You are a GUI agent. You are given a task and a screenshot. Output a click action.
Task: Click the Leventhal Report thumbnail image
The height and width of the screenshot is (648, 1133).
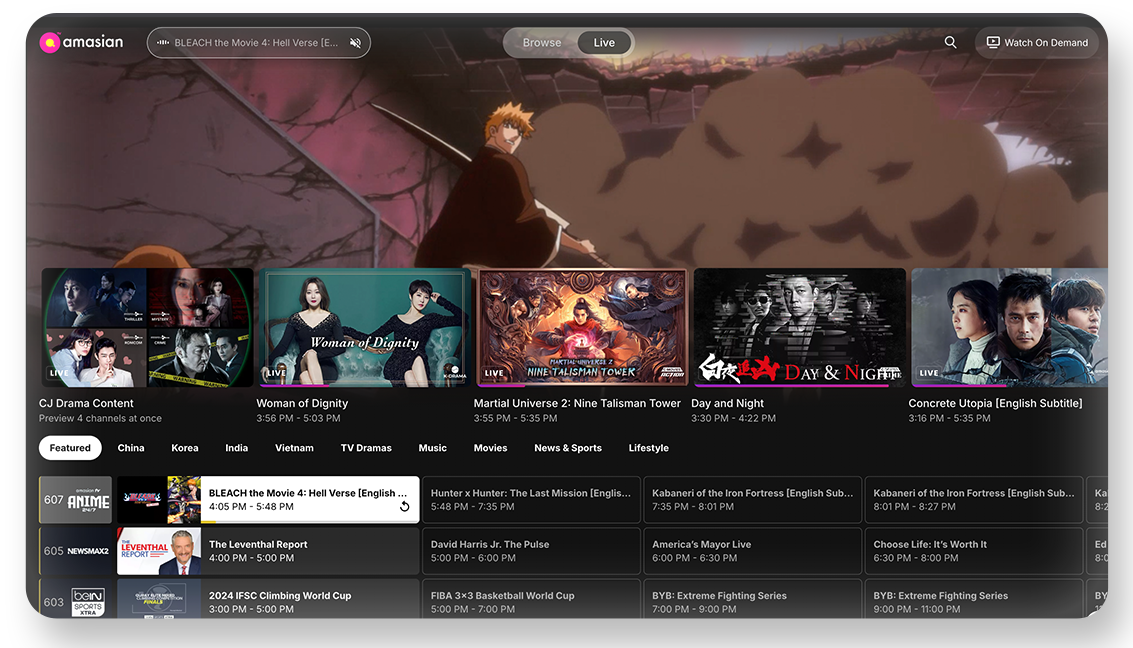pyautogui.click(x=159, y=551)
